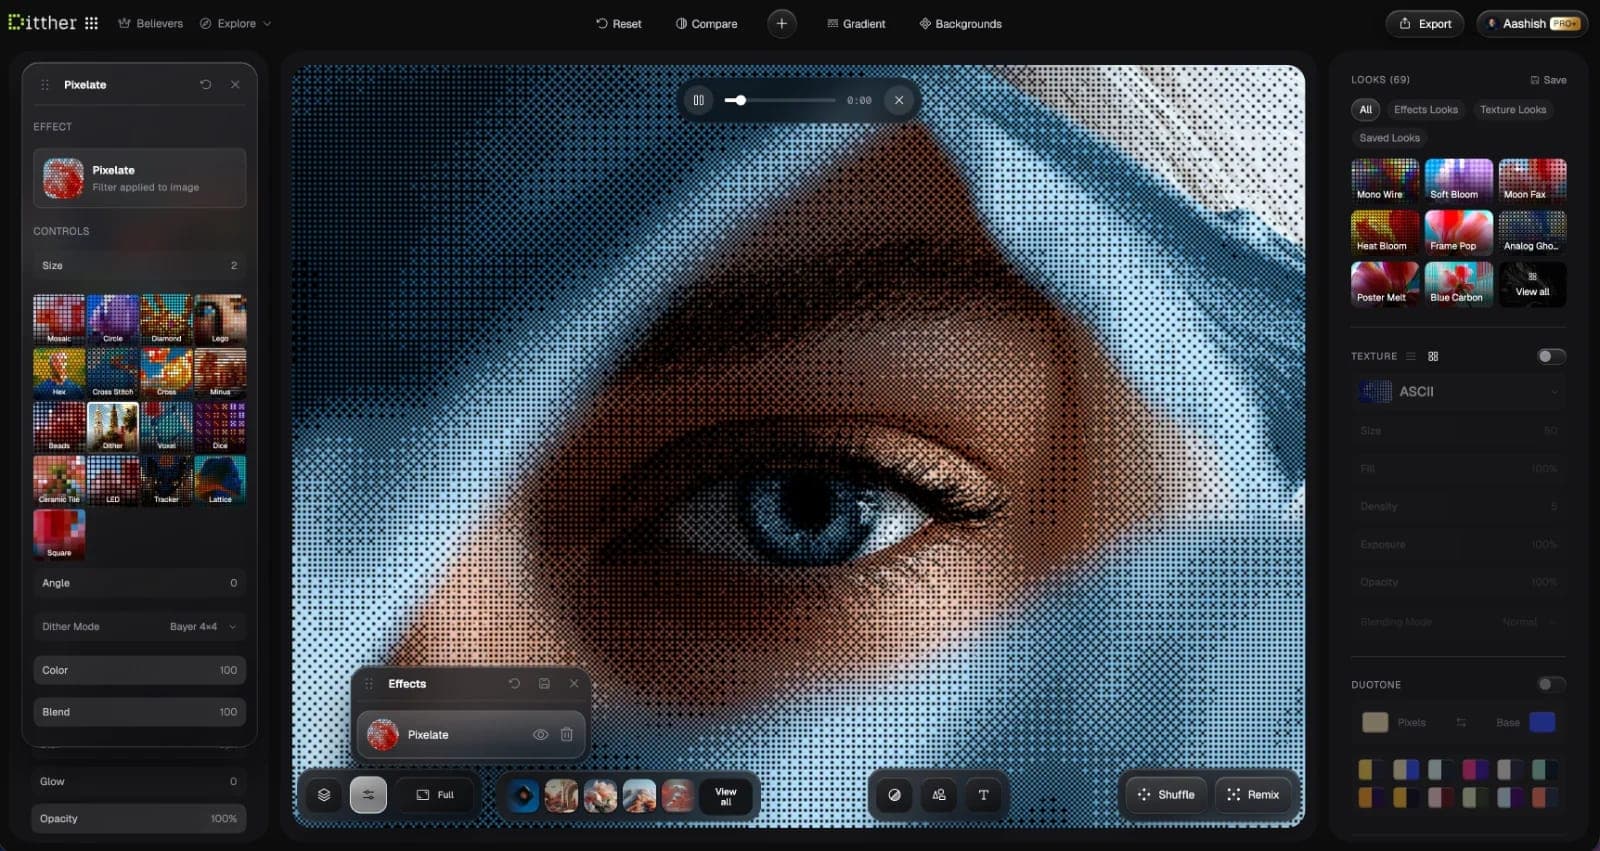Click the circular slash icon in the bottom toolbar
Screen dimensions: 1600x851
click(x=894, y=795)
